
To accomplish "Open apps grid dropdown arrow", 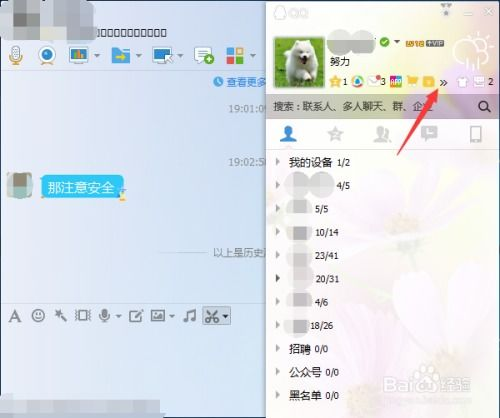I will pyautogui.click(x=253, y=55).
